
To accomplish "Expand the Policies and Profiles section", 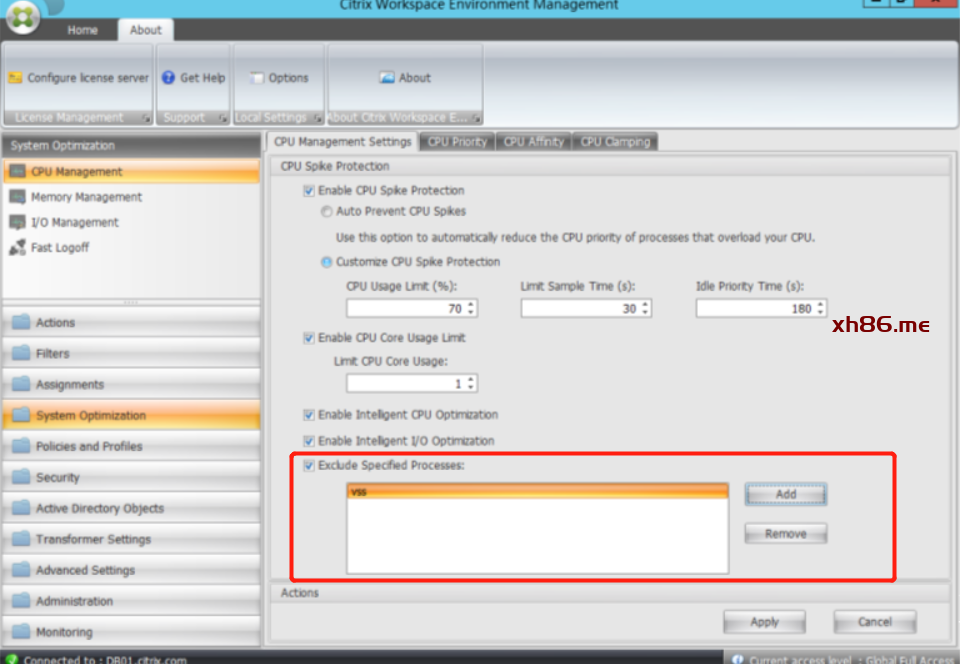I will [89, 446].
